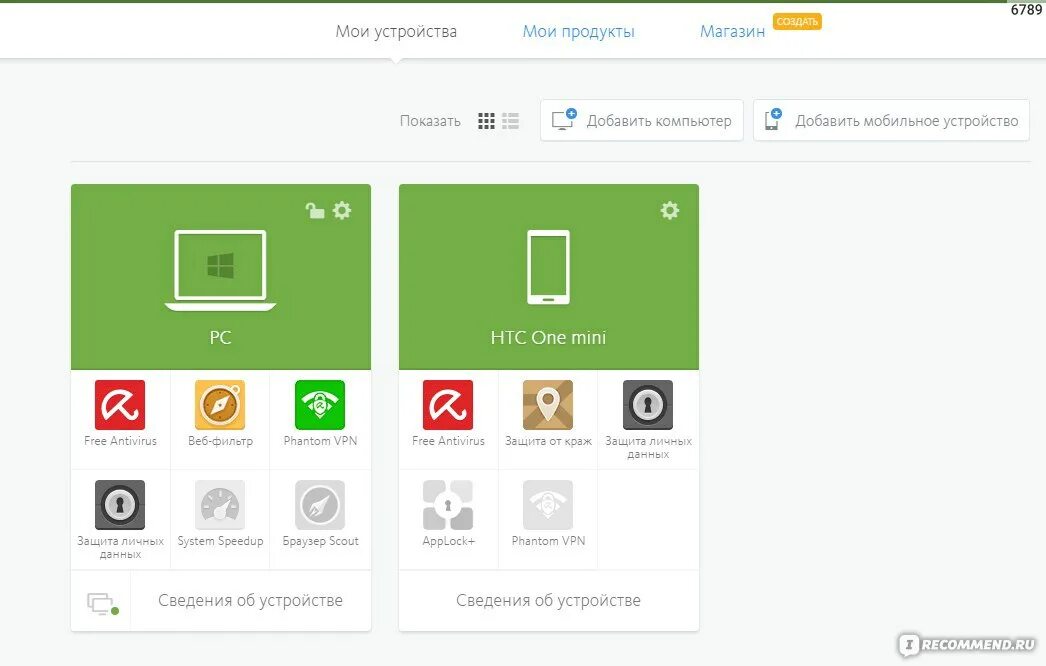Open Защита личных данных on HTC card
This screenshot has width=1046, height=666.
click(x=648, y=405)
